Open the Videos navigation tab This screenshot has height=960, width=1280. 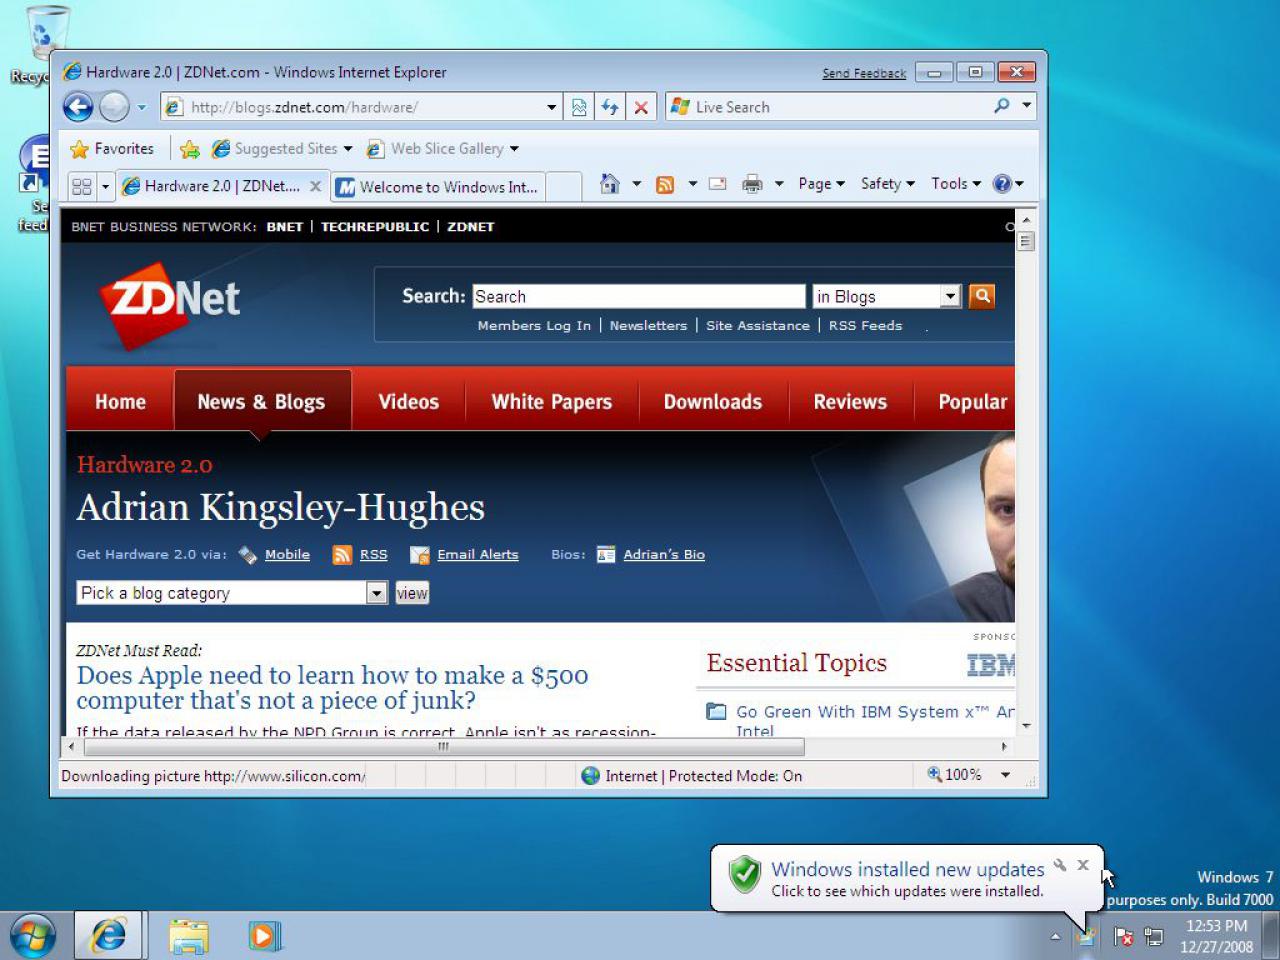click(x=408, y=402)
